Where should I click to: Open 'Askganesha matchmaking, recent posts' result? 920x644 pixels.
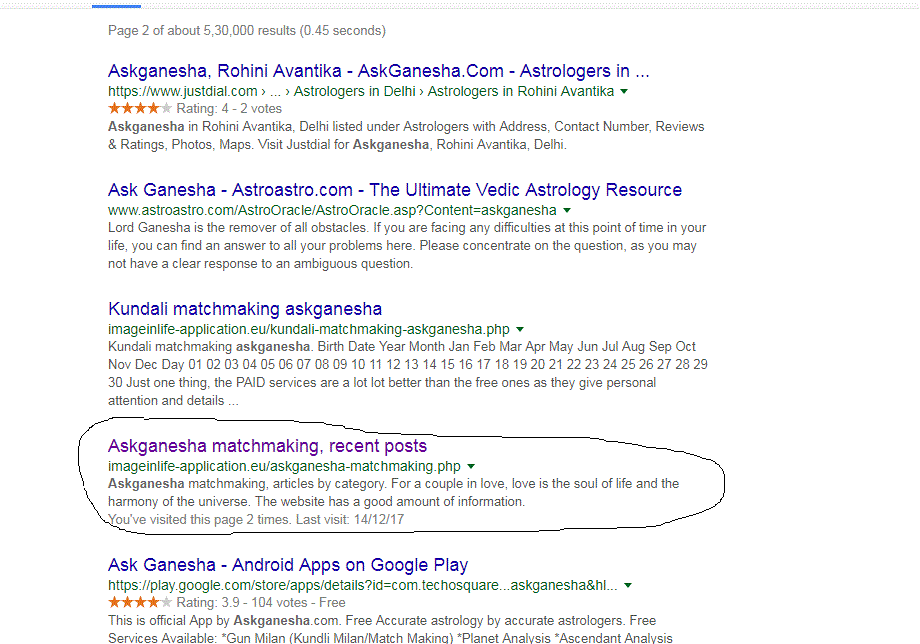(x=268, y=446)
